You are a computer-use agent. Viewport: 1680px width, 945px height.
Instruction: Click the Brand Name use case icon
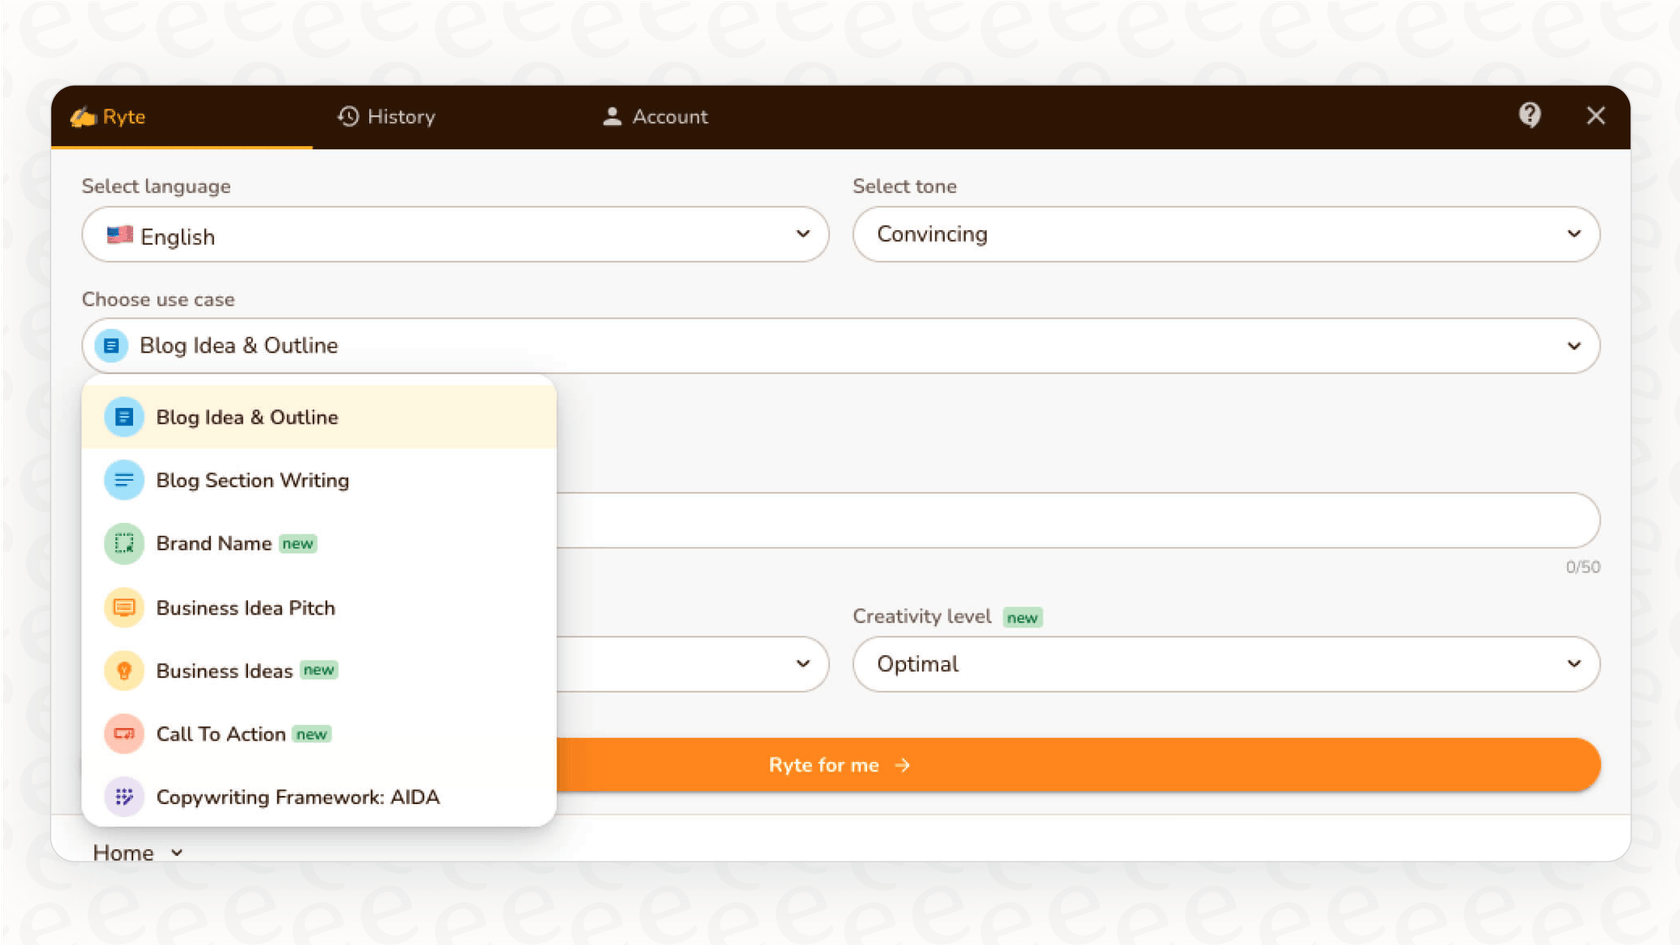coord(123,543)
